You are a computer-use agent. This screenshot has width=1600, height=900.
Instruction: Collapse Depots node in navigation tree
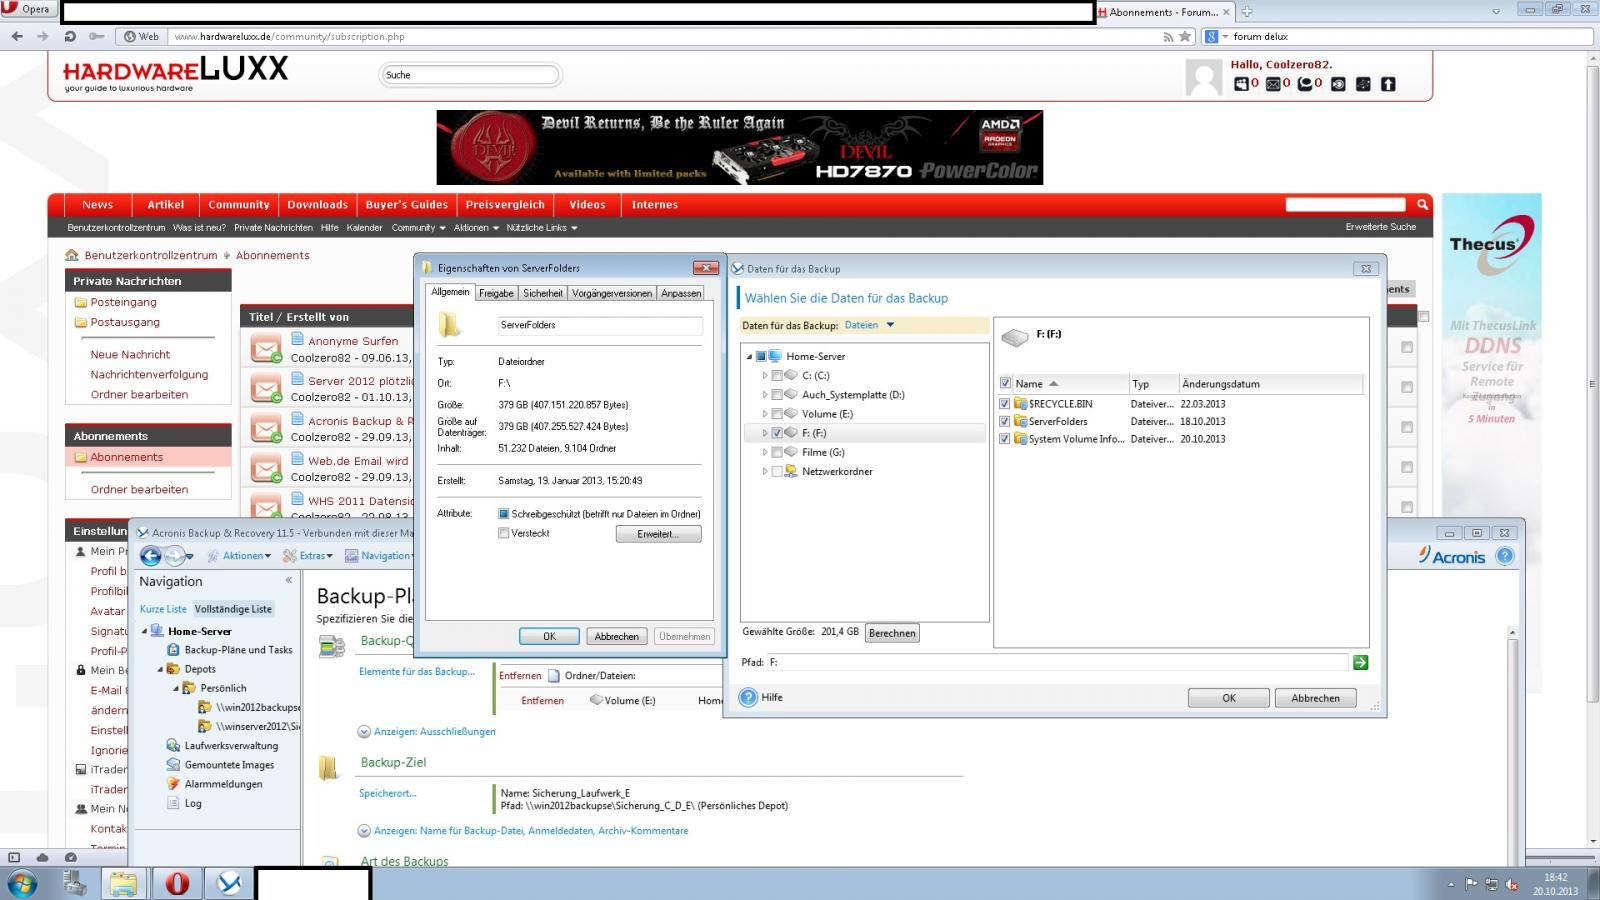click(160, 669)
